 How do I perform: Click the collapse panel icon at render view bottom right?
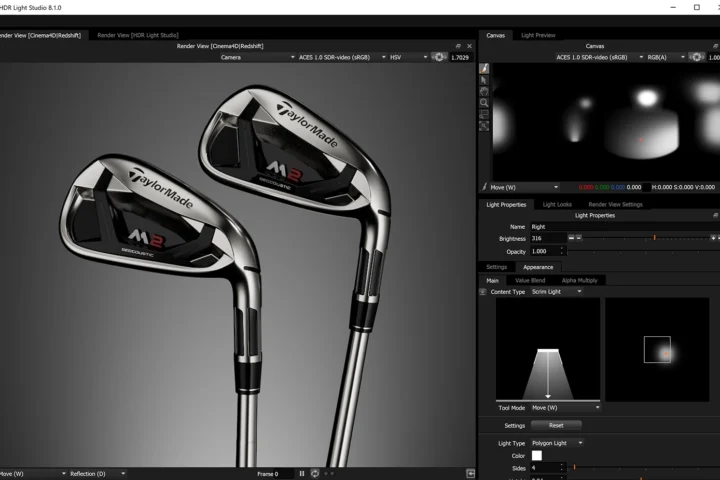pyautogui.click(x=470, y=474)
